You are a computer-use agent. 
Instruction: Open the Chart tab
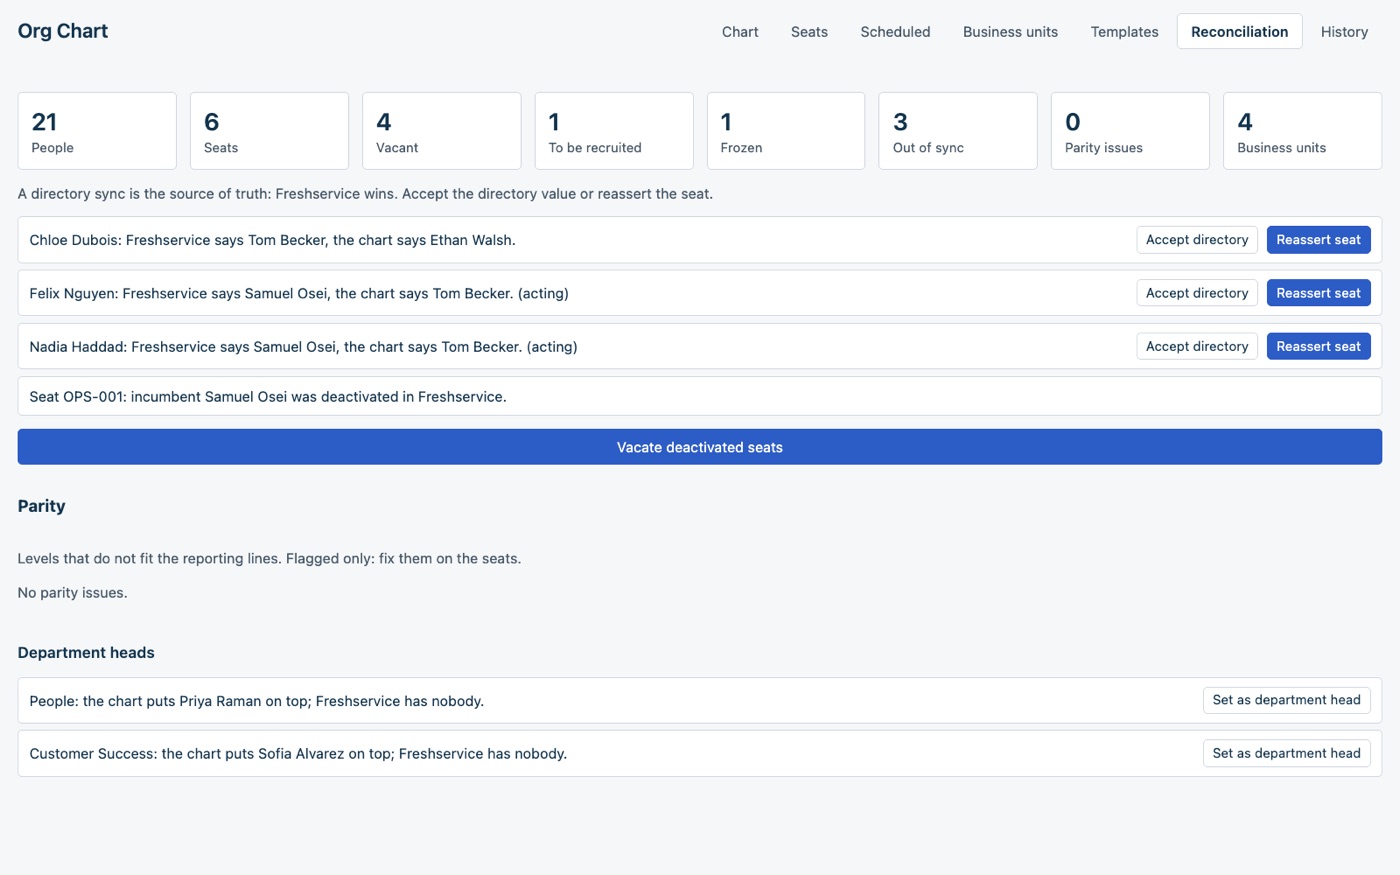(x=740, y=31)
